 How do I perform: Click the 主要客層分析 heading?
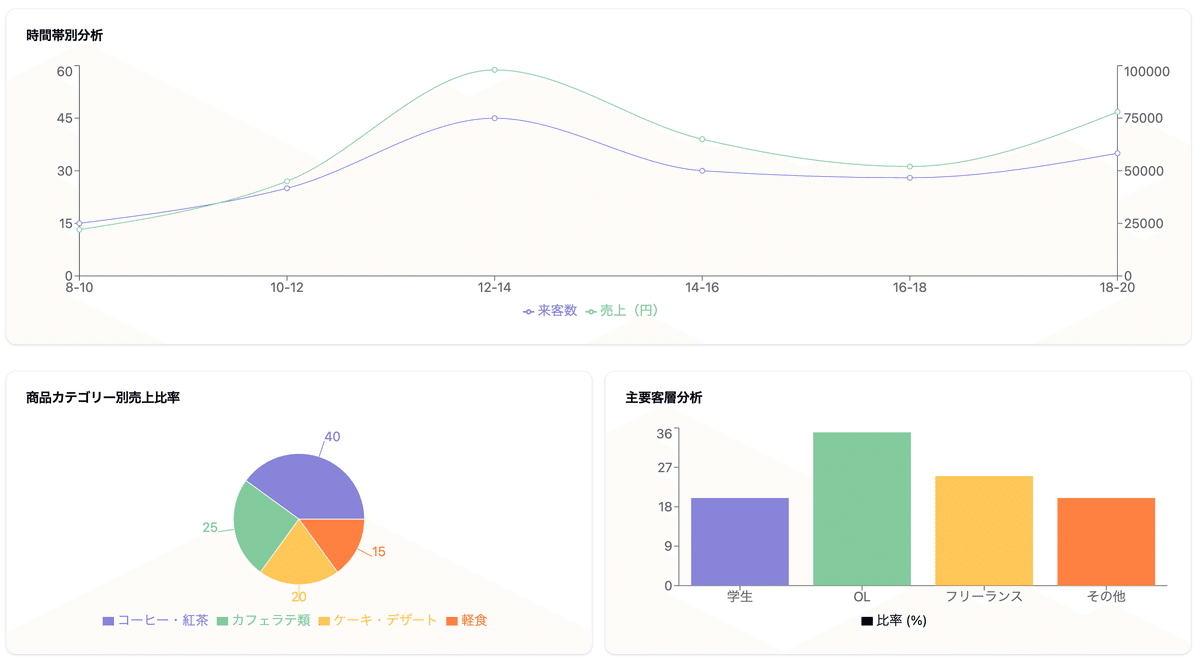(664, 397)
